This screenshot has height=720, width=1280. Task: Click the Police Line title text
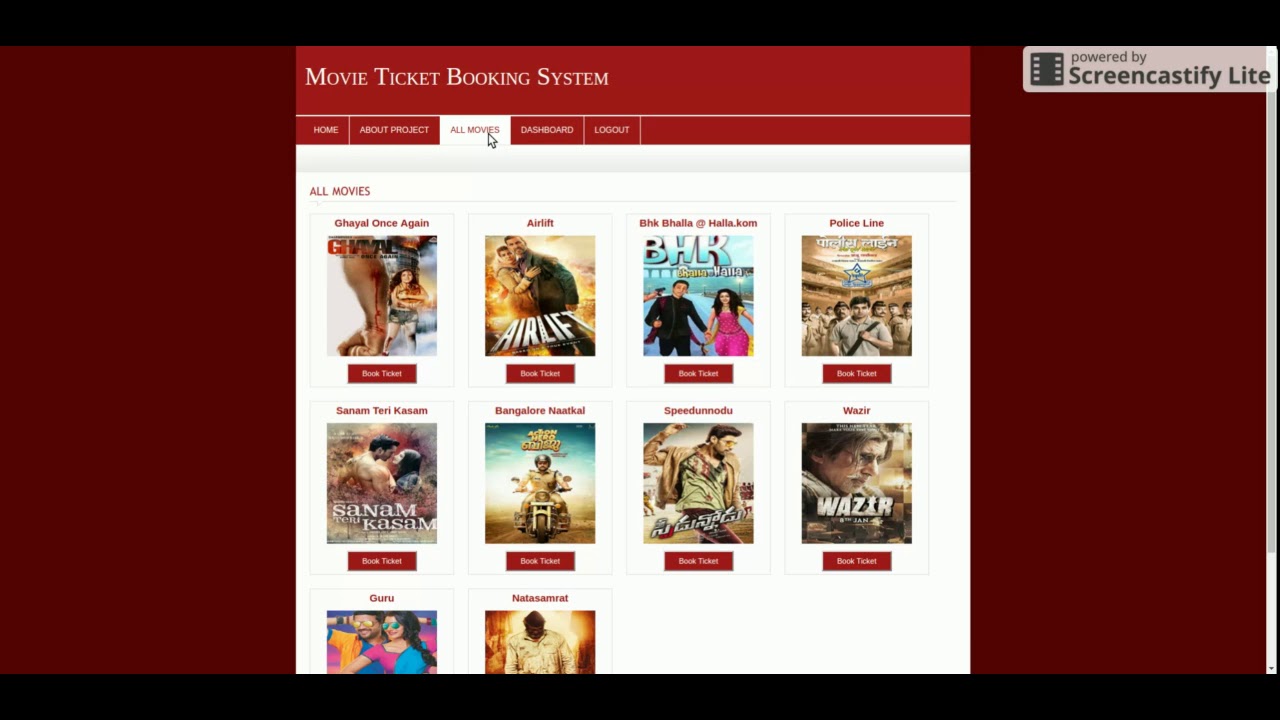856,223
